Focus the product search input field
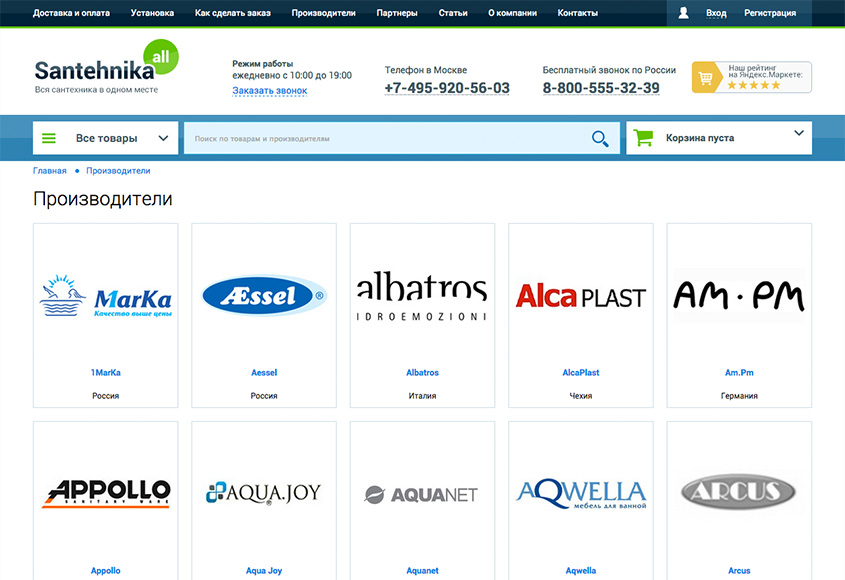The image size is (845, 580). coord(401,139)
